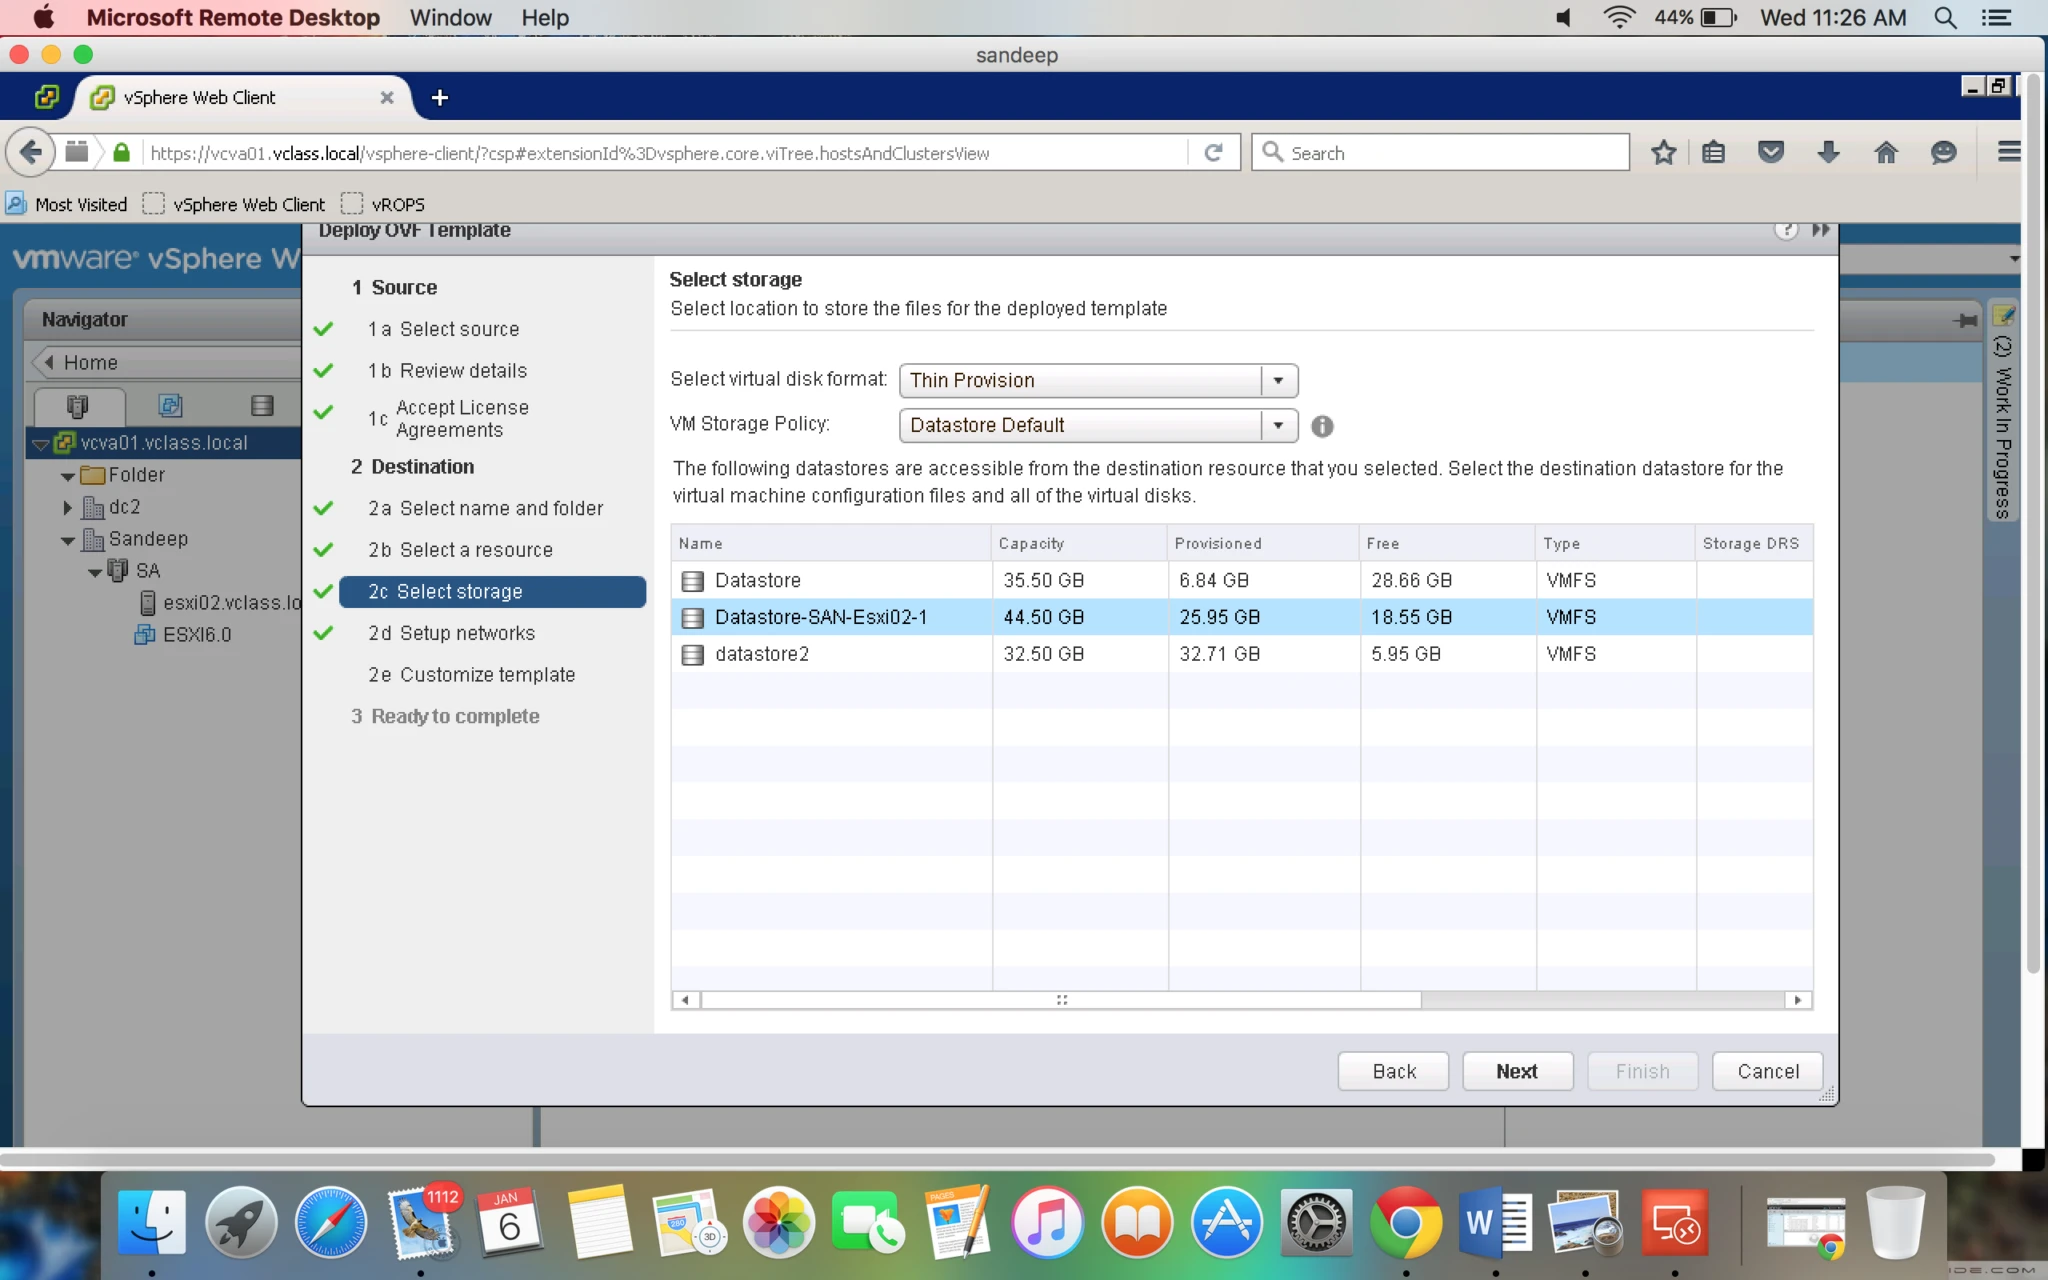Close the vSphere Web Client tab
Image resolution: width=2048 pixels, height=1280 pixels.
[387, 97]
